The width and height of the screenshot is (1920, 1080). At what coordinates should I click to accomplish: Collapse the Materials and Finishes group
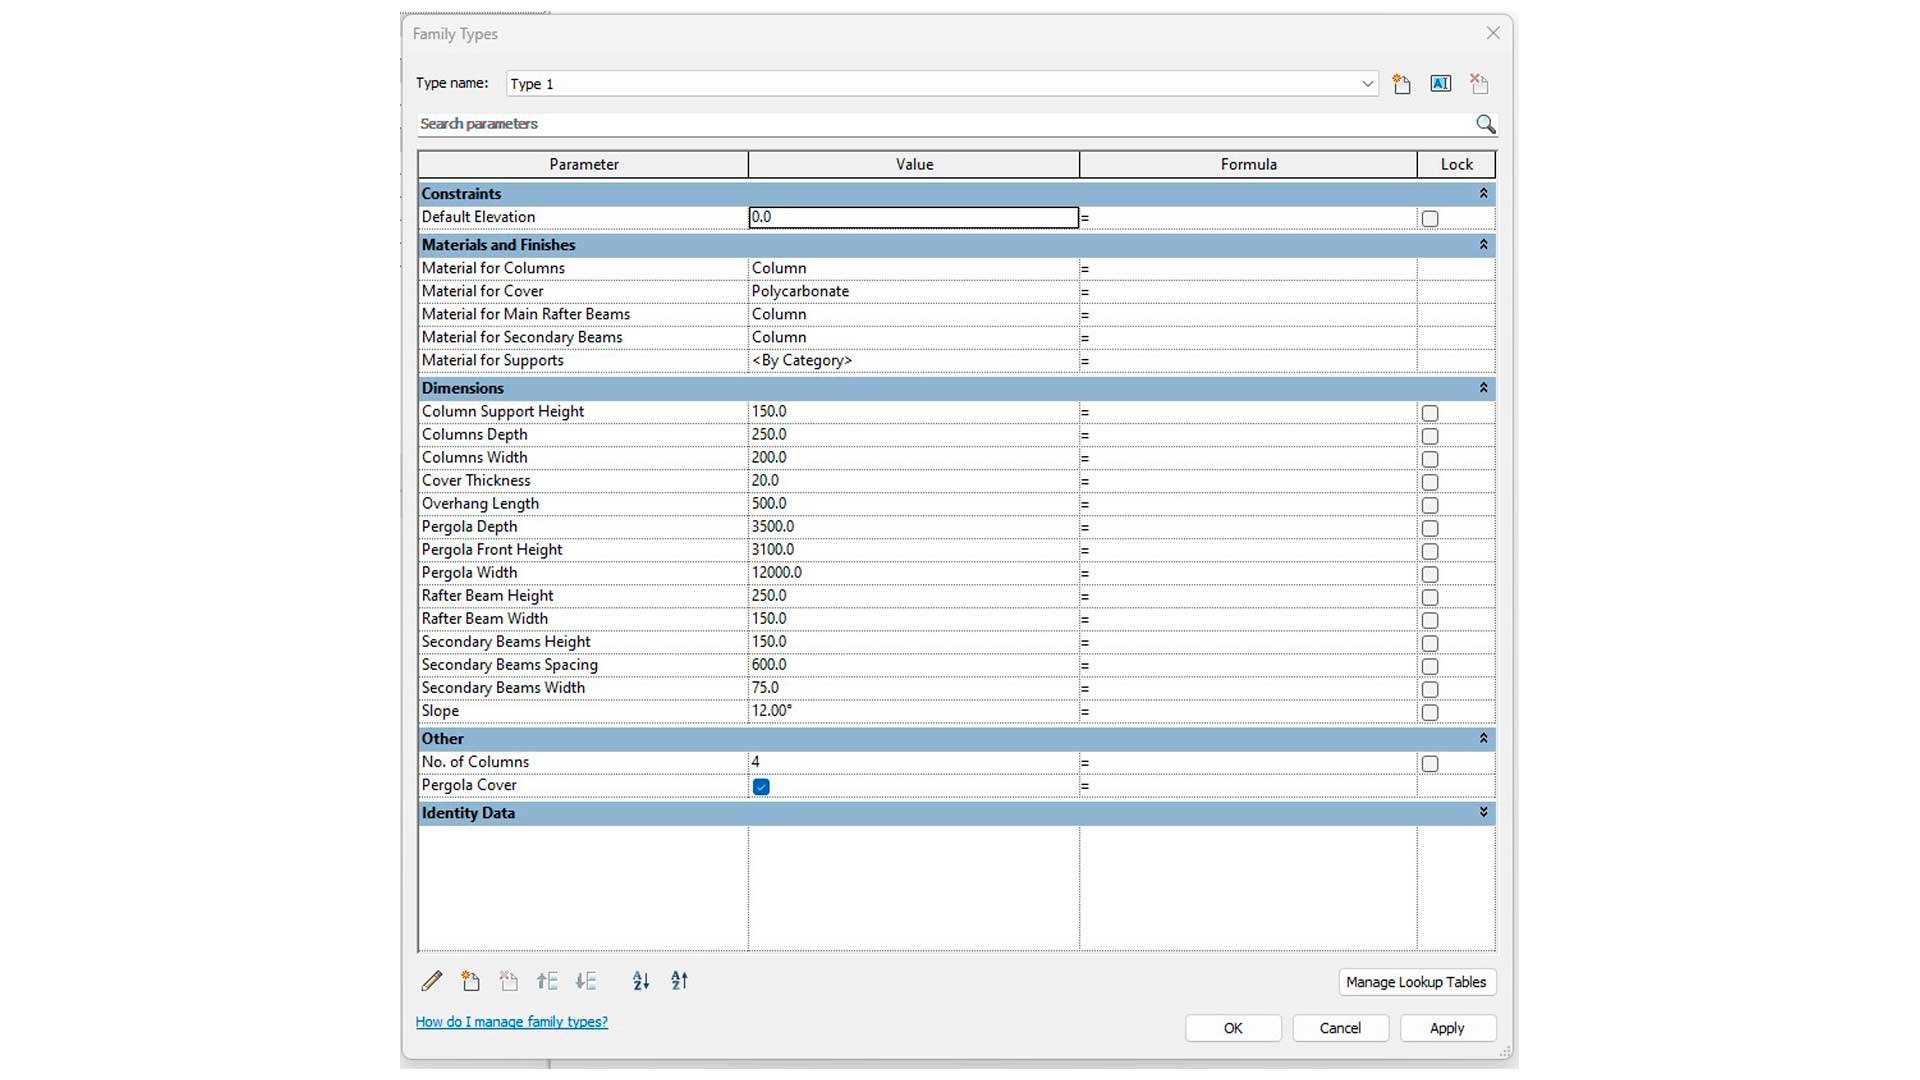[1483, 244]
